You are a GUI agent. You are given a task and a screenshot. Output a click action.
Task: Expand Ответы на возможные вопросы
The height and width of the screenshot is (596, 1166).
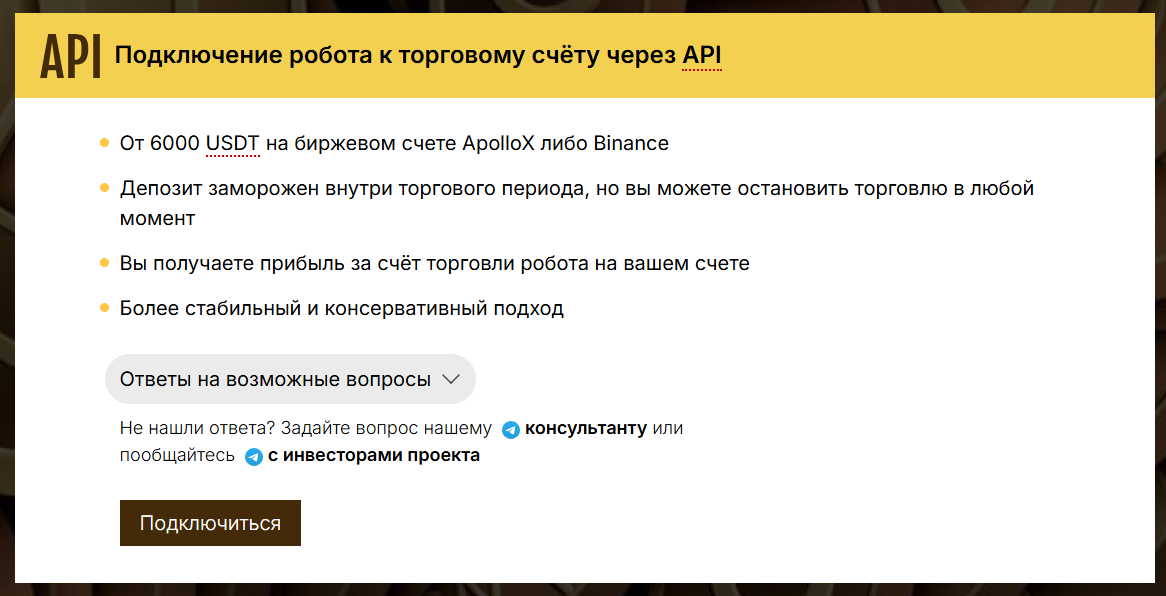[290, 379]
